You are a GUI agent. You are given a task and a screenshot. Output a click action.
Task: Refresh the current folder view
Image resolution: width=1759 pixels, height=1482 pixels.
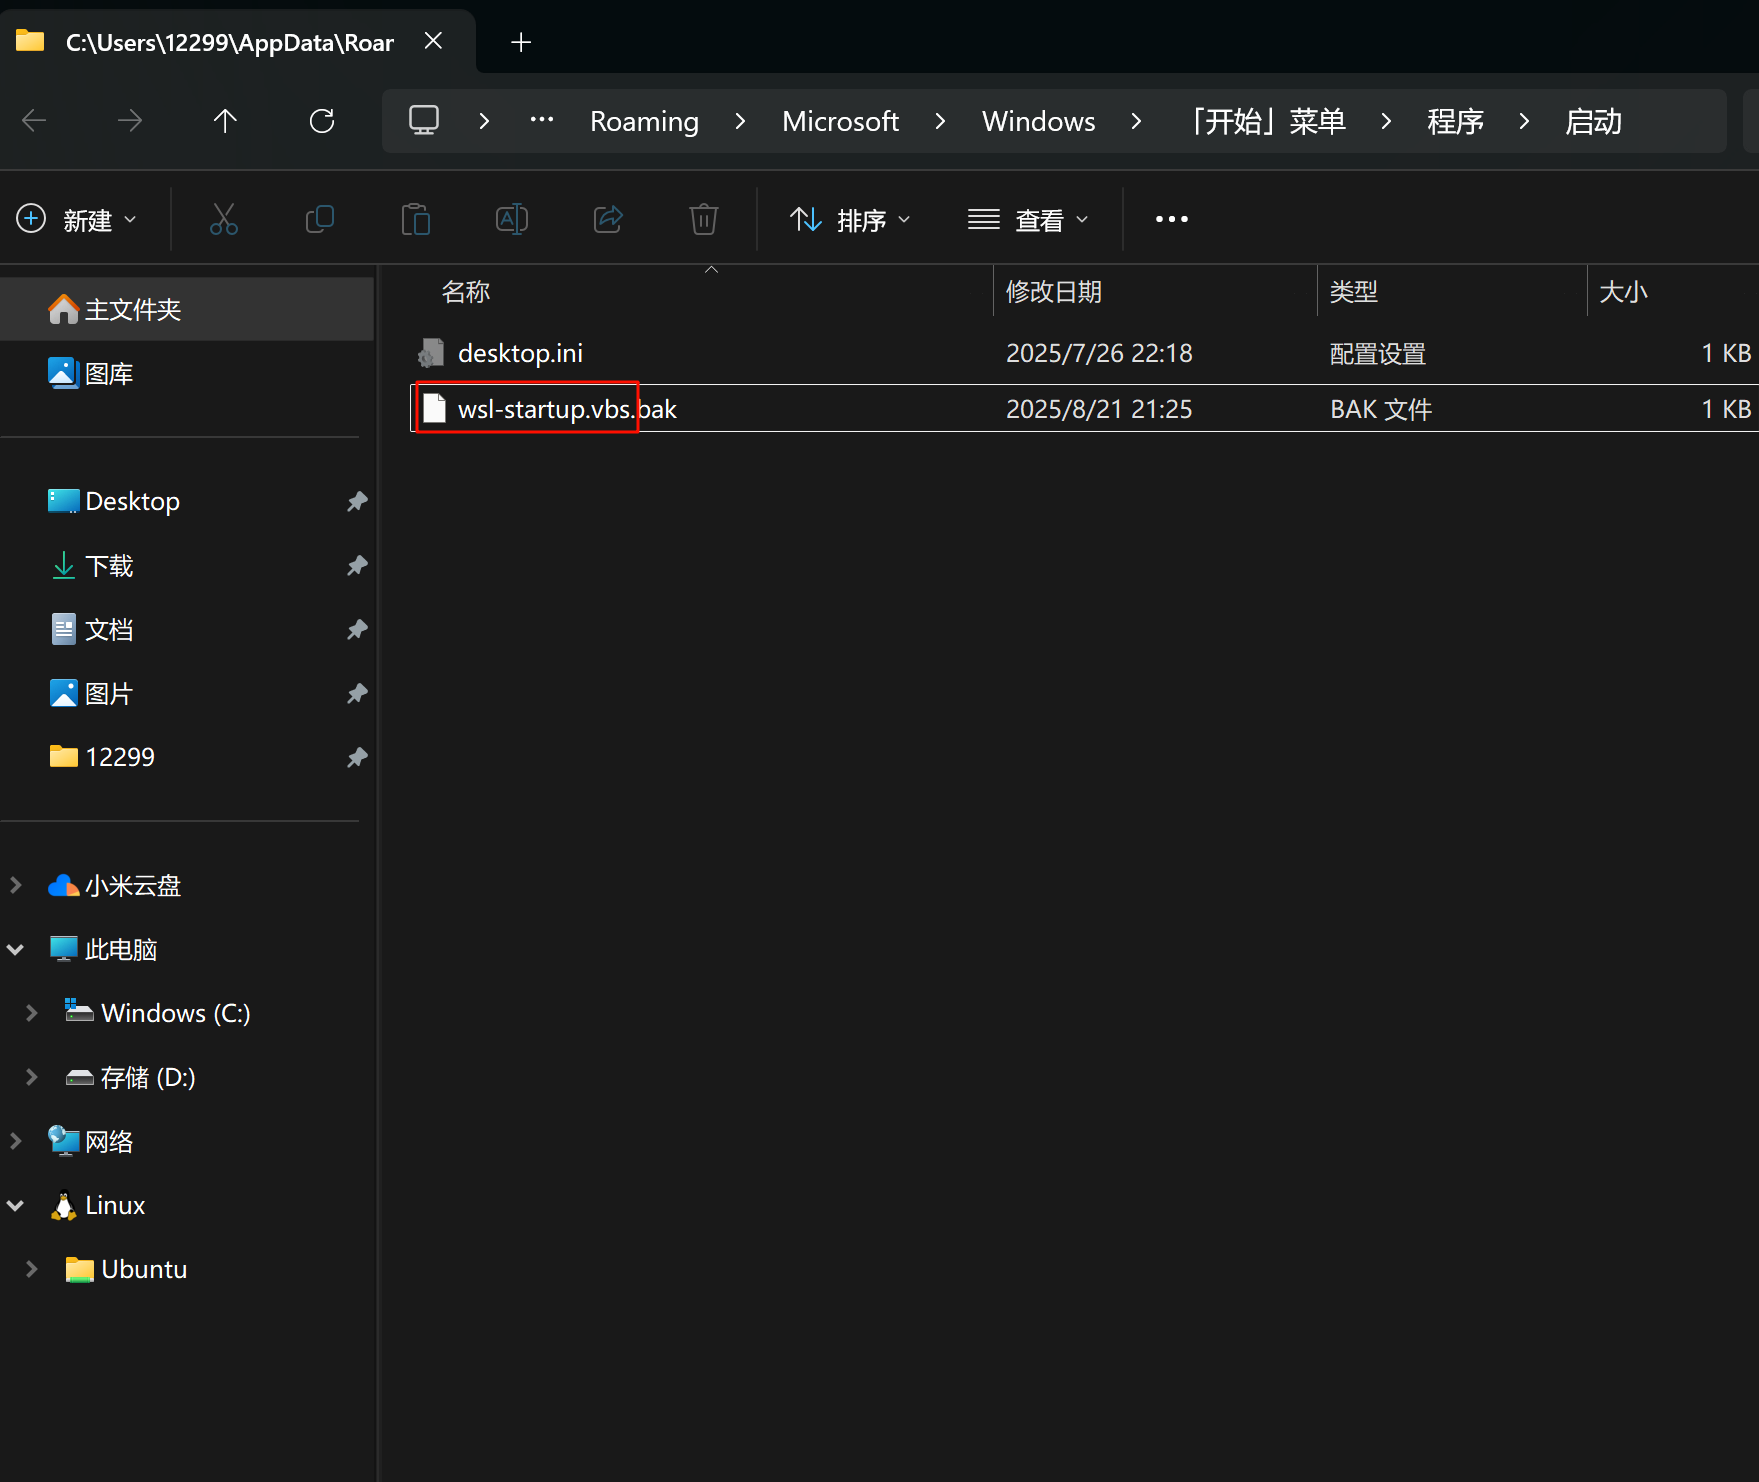pyautogui.click(x=322, y=121)
